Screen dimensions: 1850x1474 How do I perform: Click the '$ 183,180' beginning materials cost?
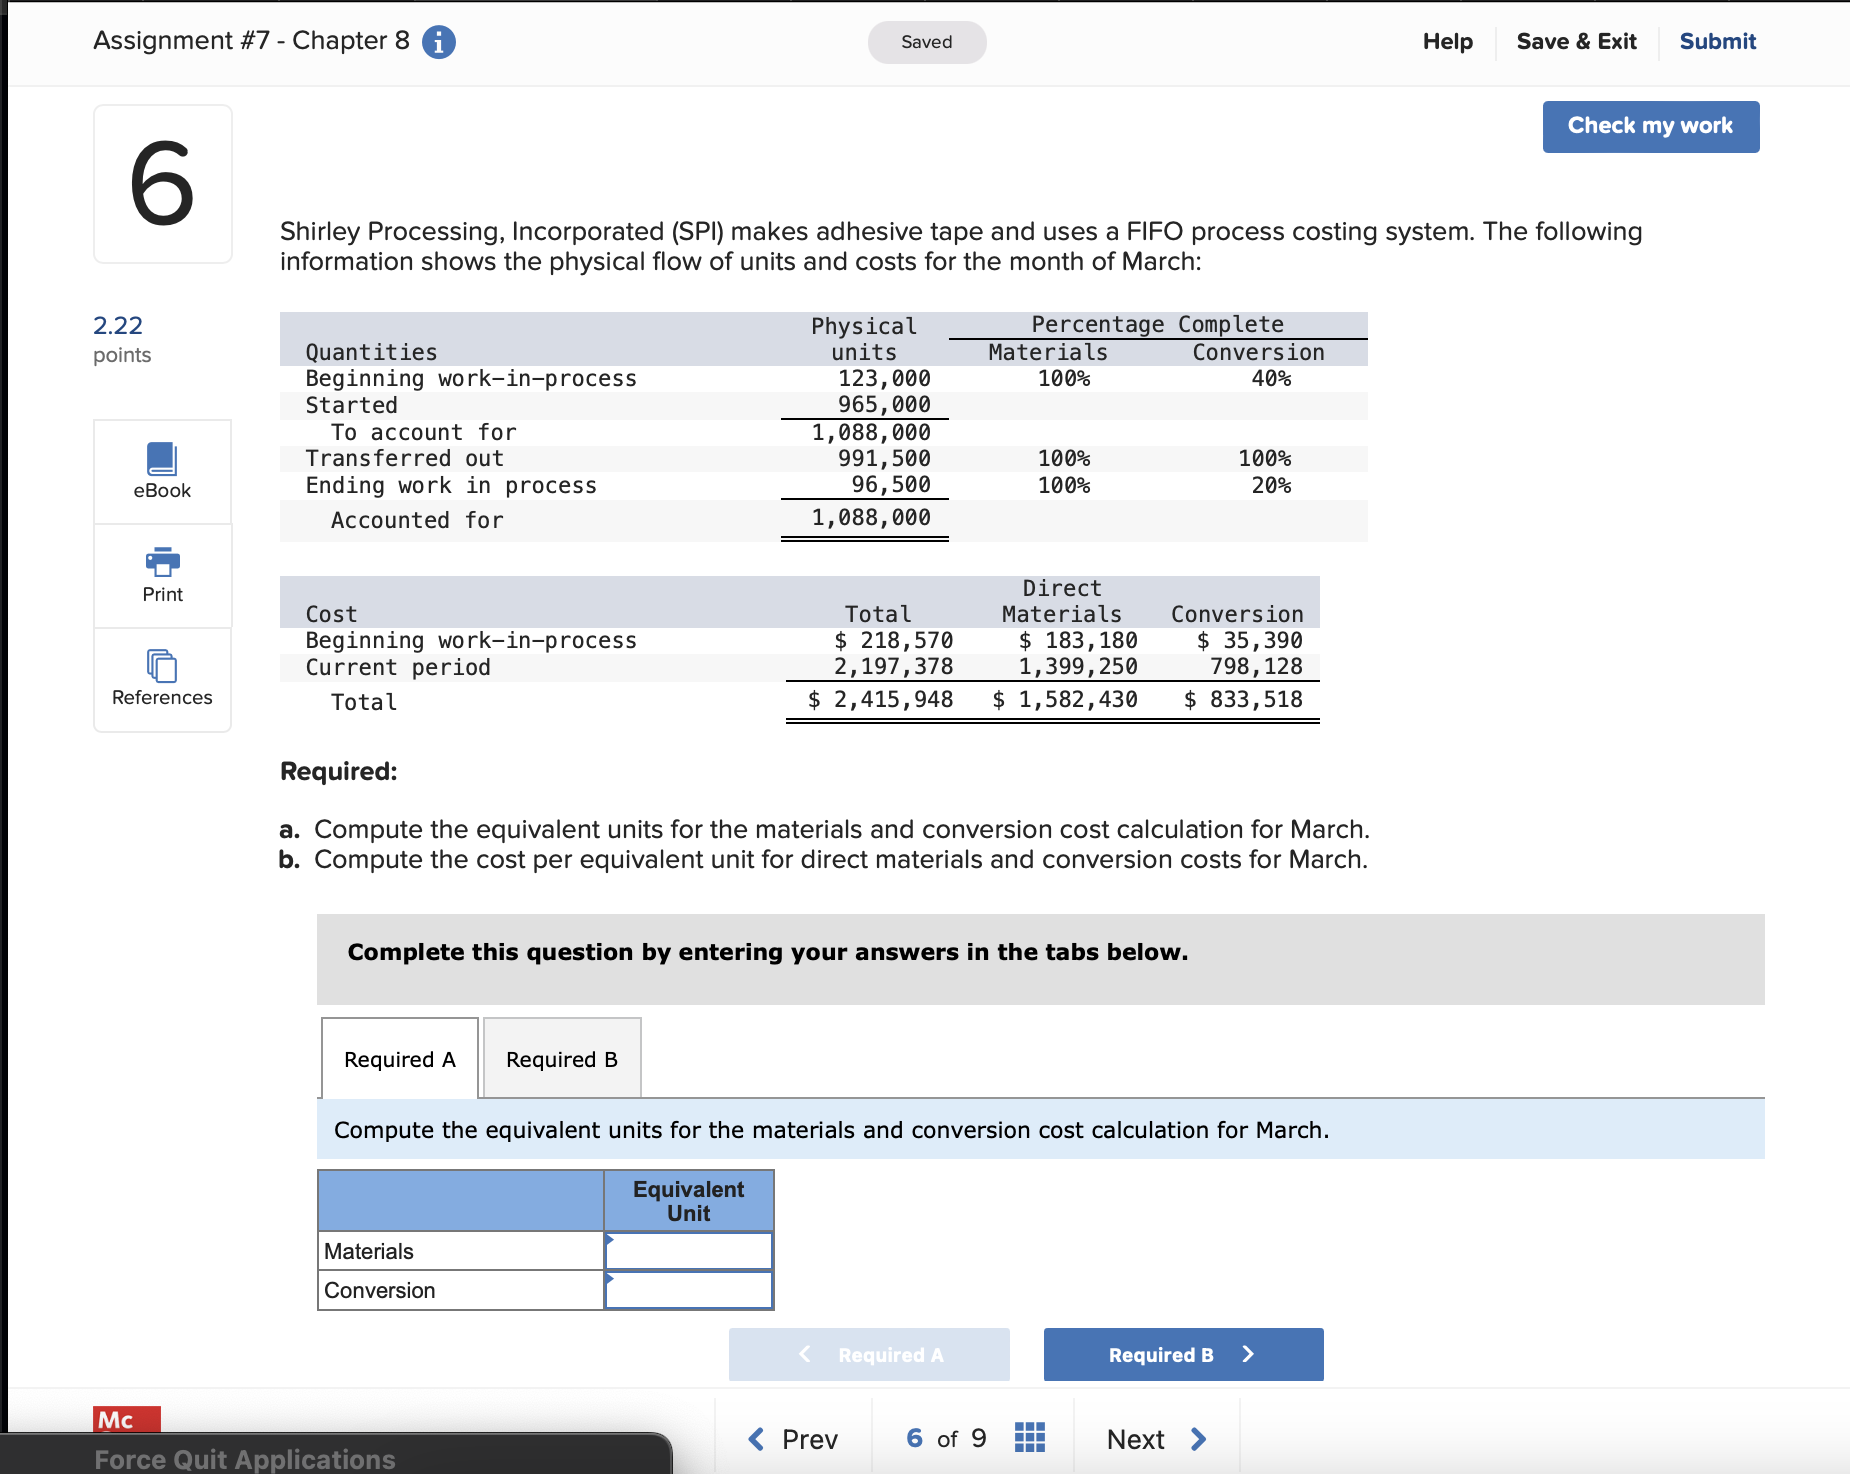1078,640
